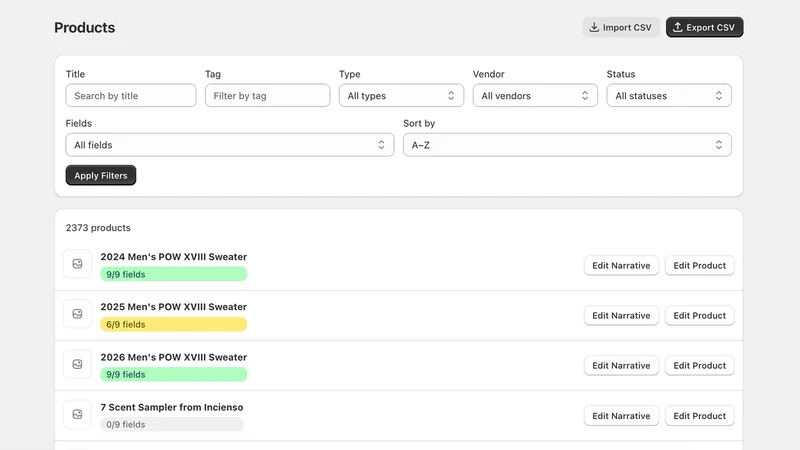The image size is (800, 450).
Task: Edit Narrative for 7 Scent Sampler from Incienso
Action: tap(621, 416)
